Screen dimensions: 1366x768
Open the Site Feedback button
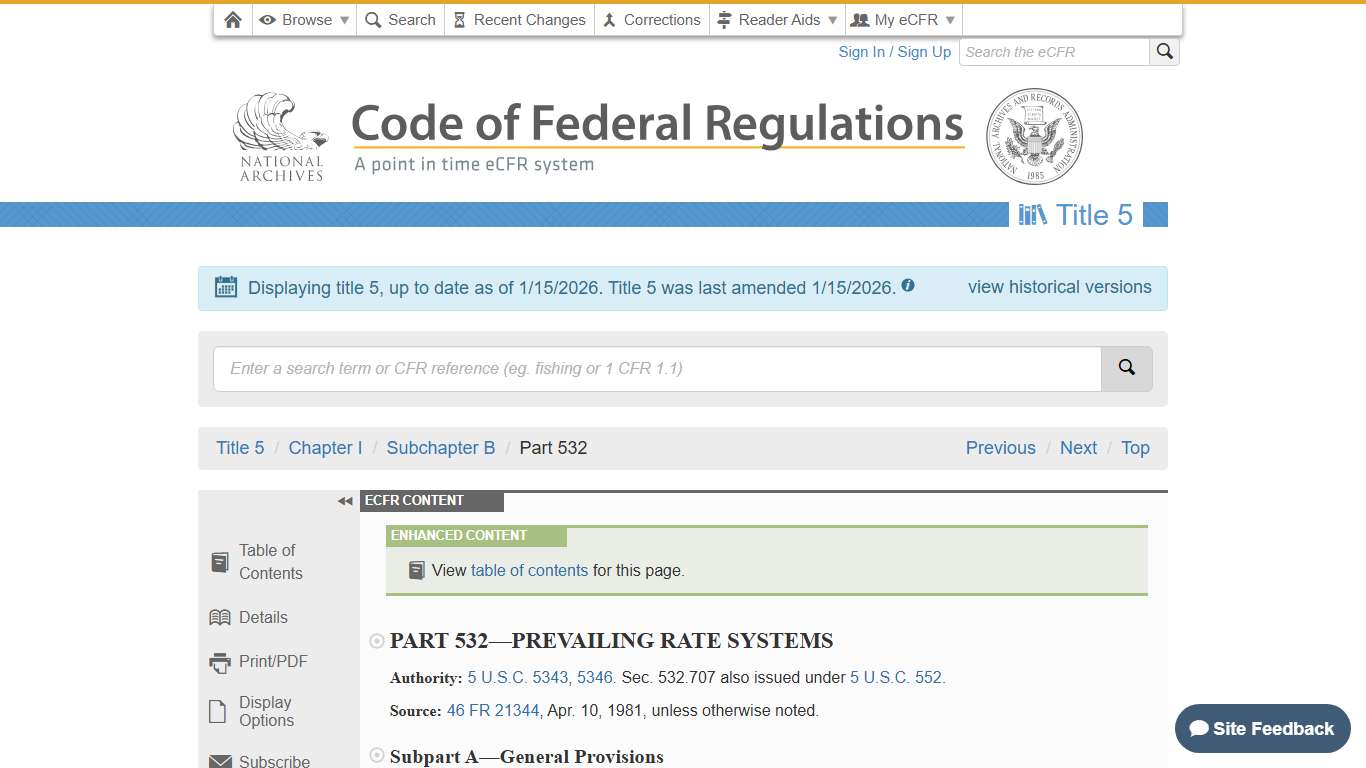tap(1262, 729)
